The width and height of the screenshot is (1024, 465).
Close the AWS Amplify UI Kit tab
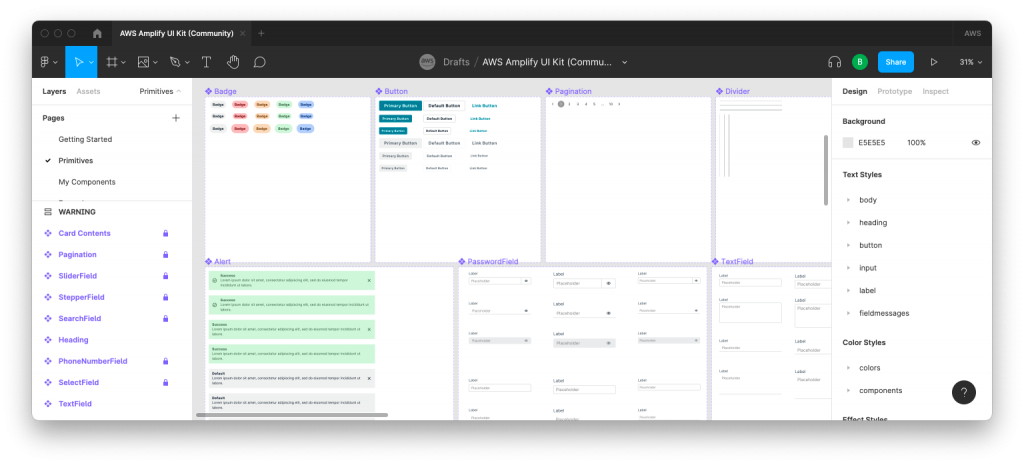point(242,33)
